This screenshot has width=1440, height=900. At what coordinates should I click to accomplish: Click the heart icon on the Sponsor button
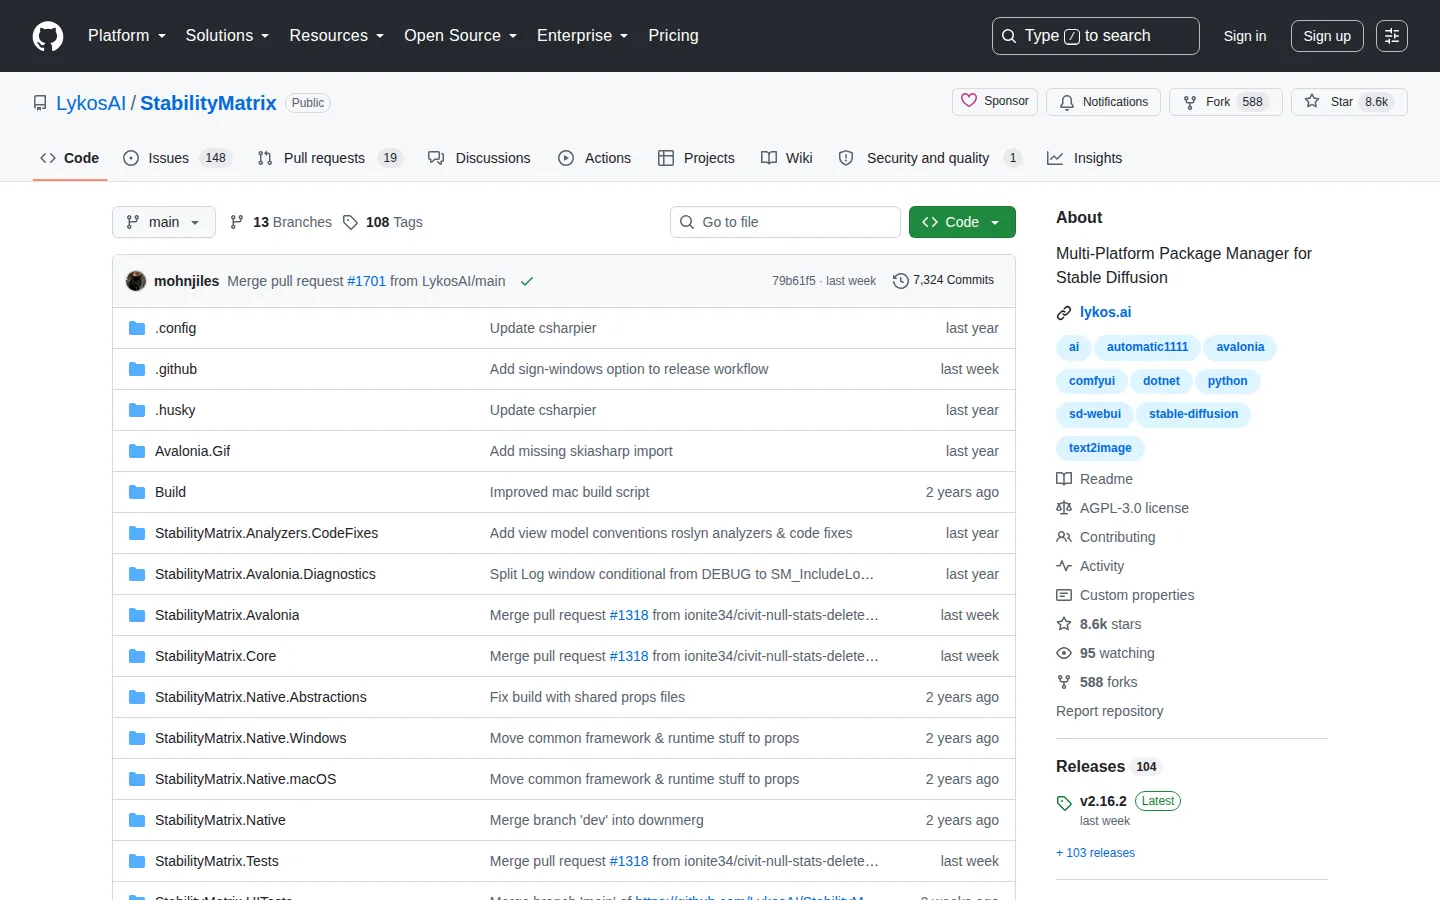click(x=969, y=101)
